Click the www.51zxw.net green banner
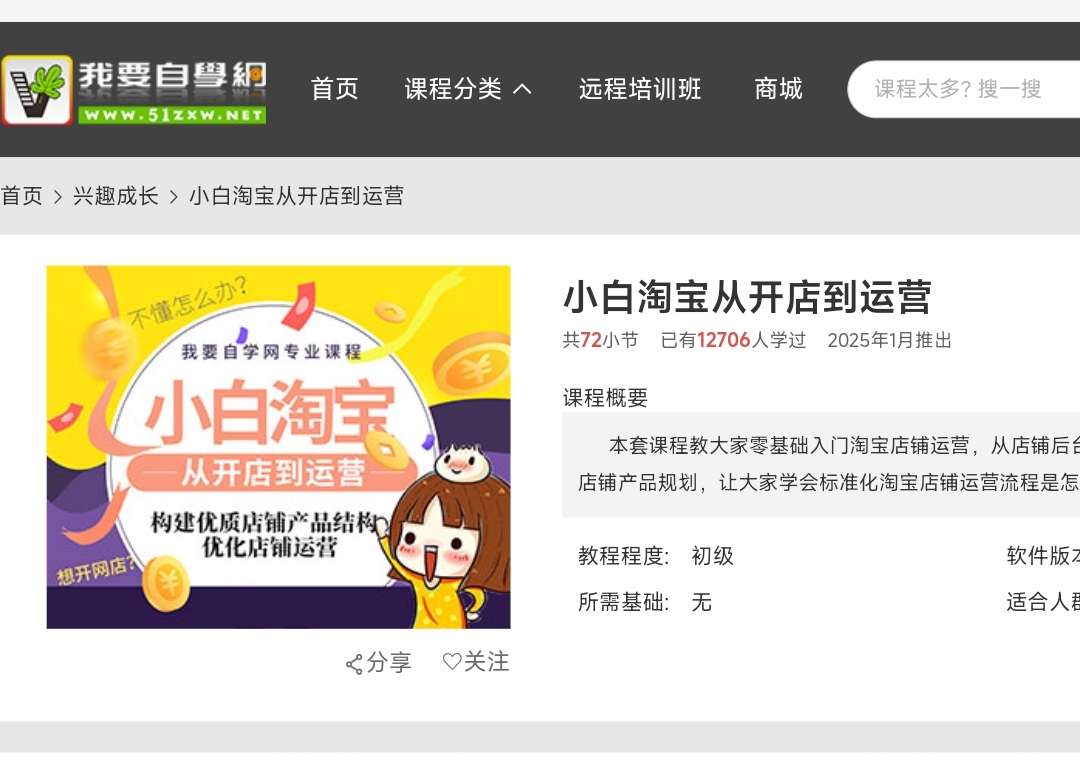The width and height of the screenshot is (1080, 764). [172, 115]
